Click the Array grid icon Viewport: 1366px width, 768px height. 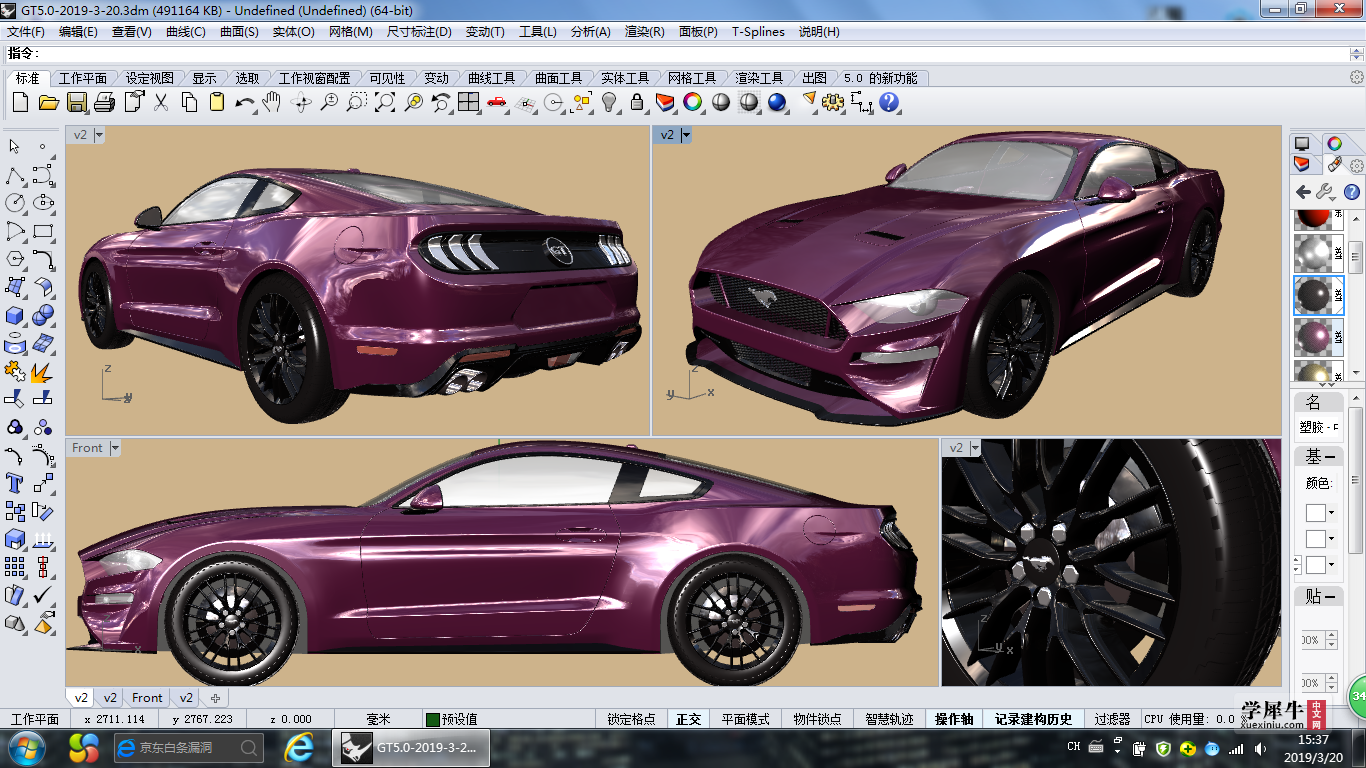[15, 568]
